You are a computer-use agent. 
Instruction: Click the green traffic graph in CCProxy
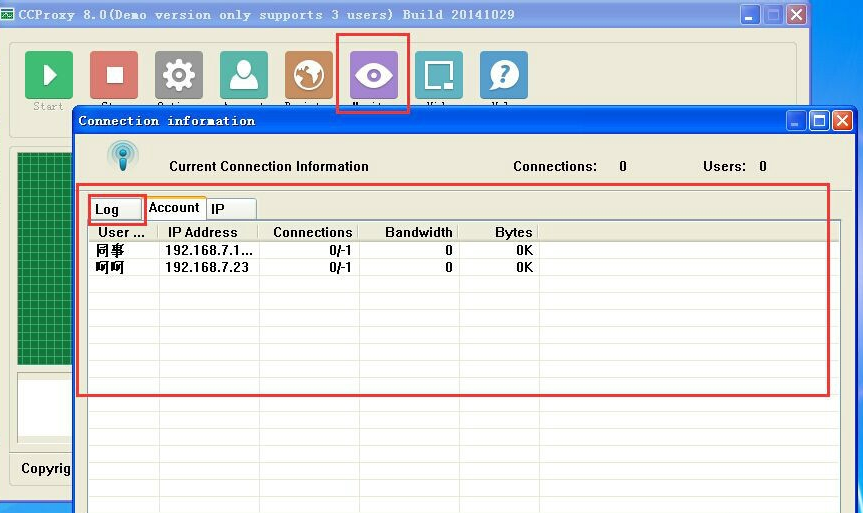point(45,259)
